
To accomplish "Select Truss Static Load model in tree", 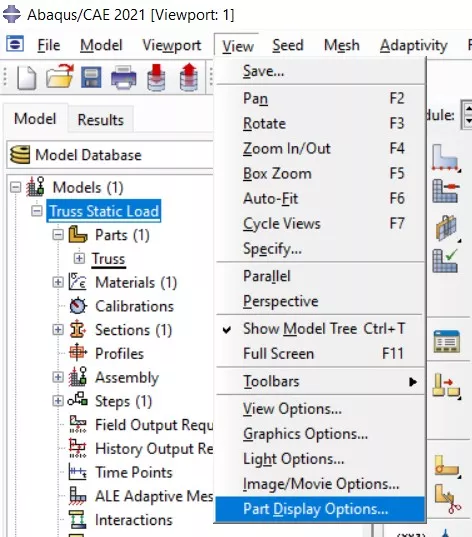I will pos(104,211).
